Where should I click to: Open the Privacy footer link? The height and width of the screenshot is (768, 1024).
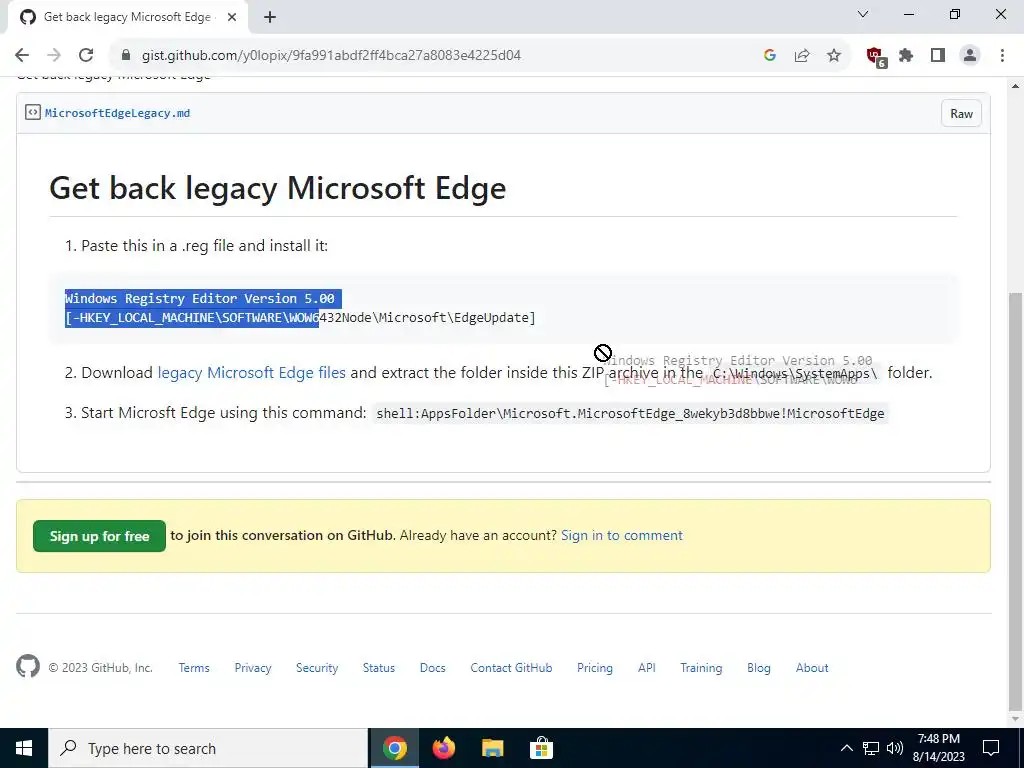pos(253,668)
